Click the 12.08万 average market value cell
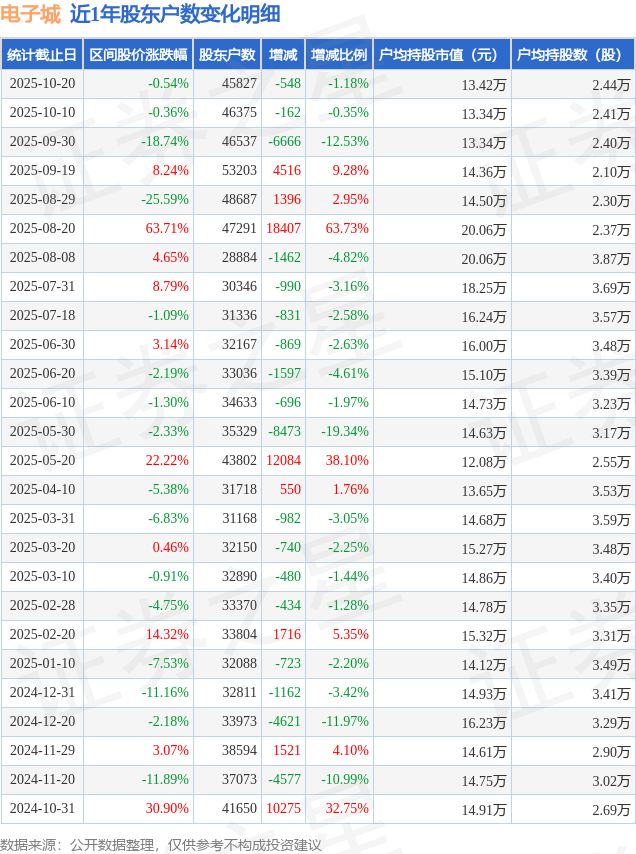 (483, 461)
